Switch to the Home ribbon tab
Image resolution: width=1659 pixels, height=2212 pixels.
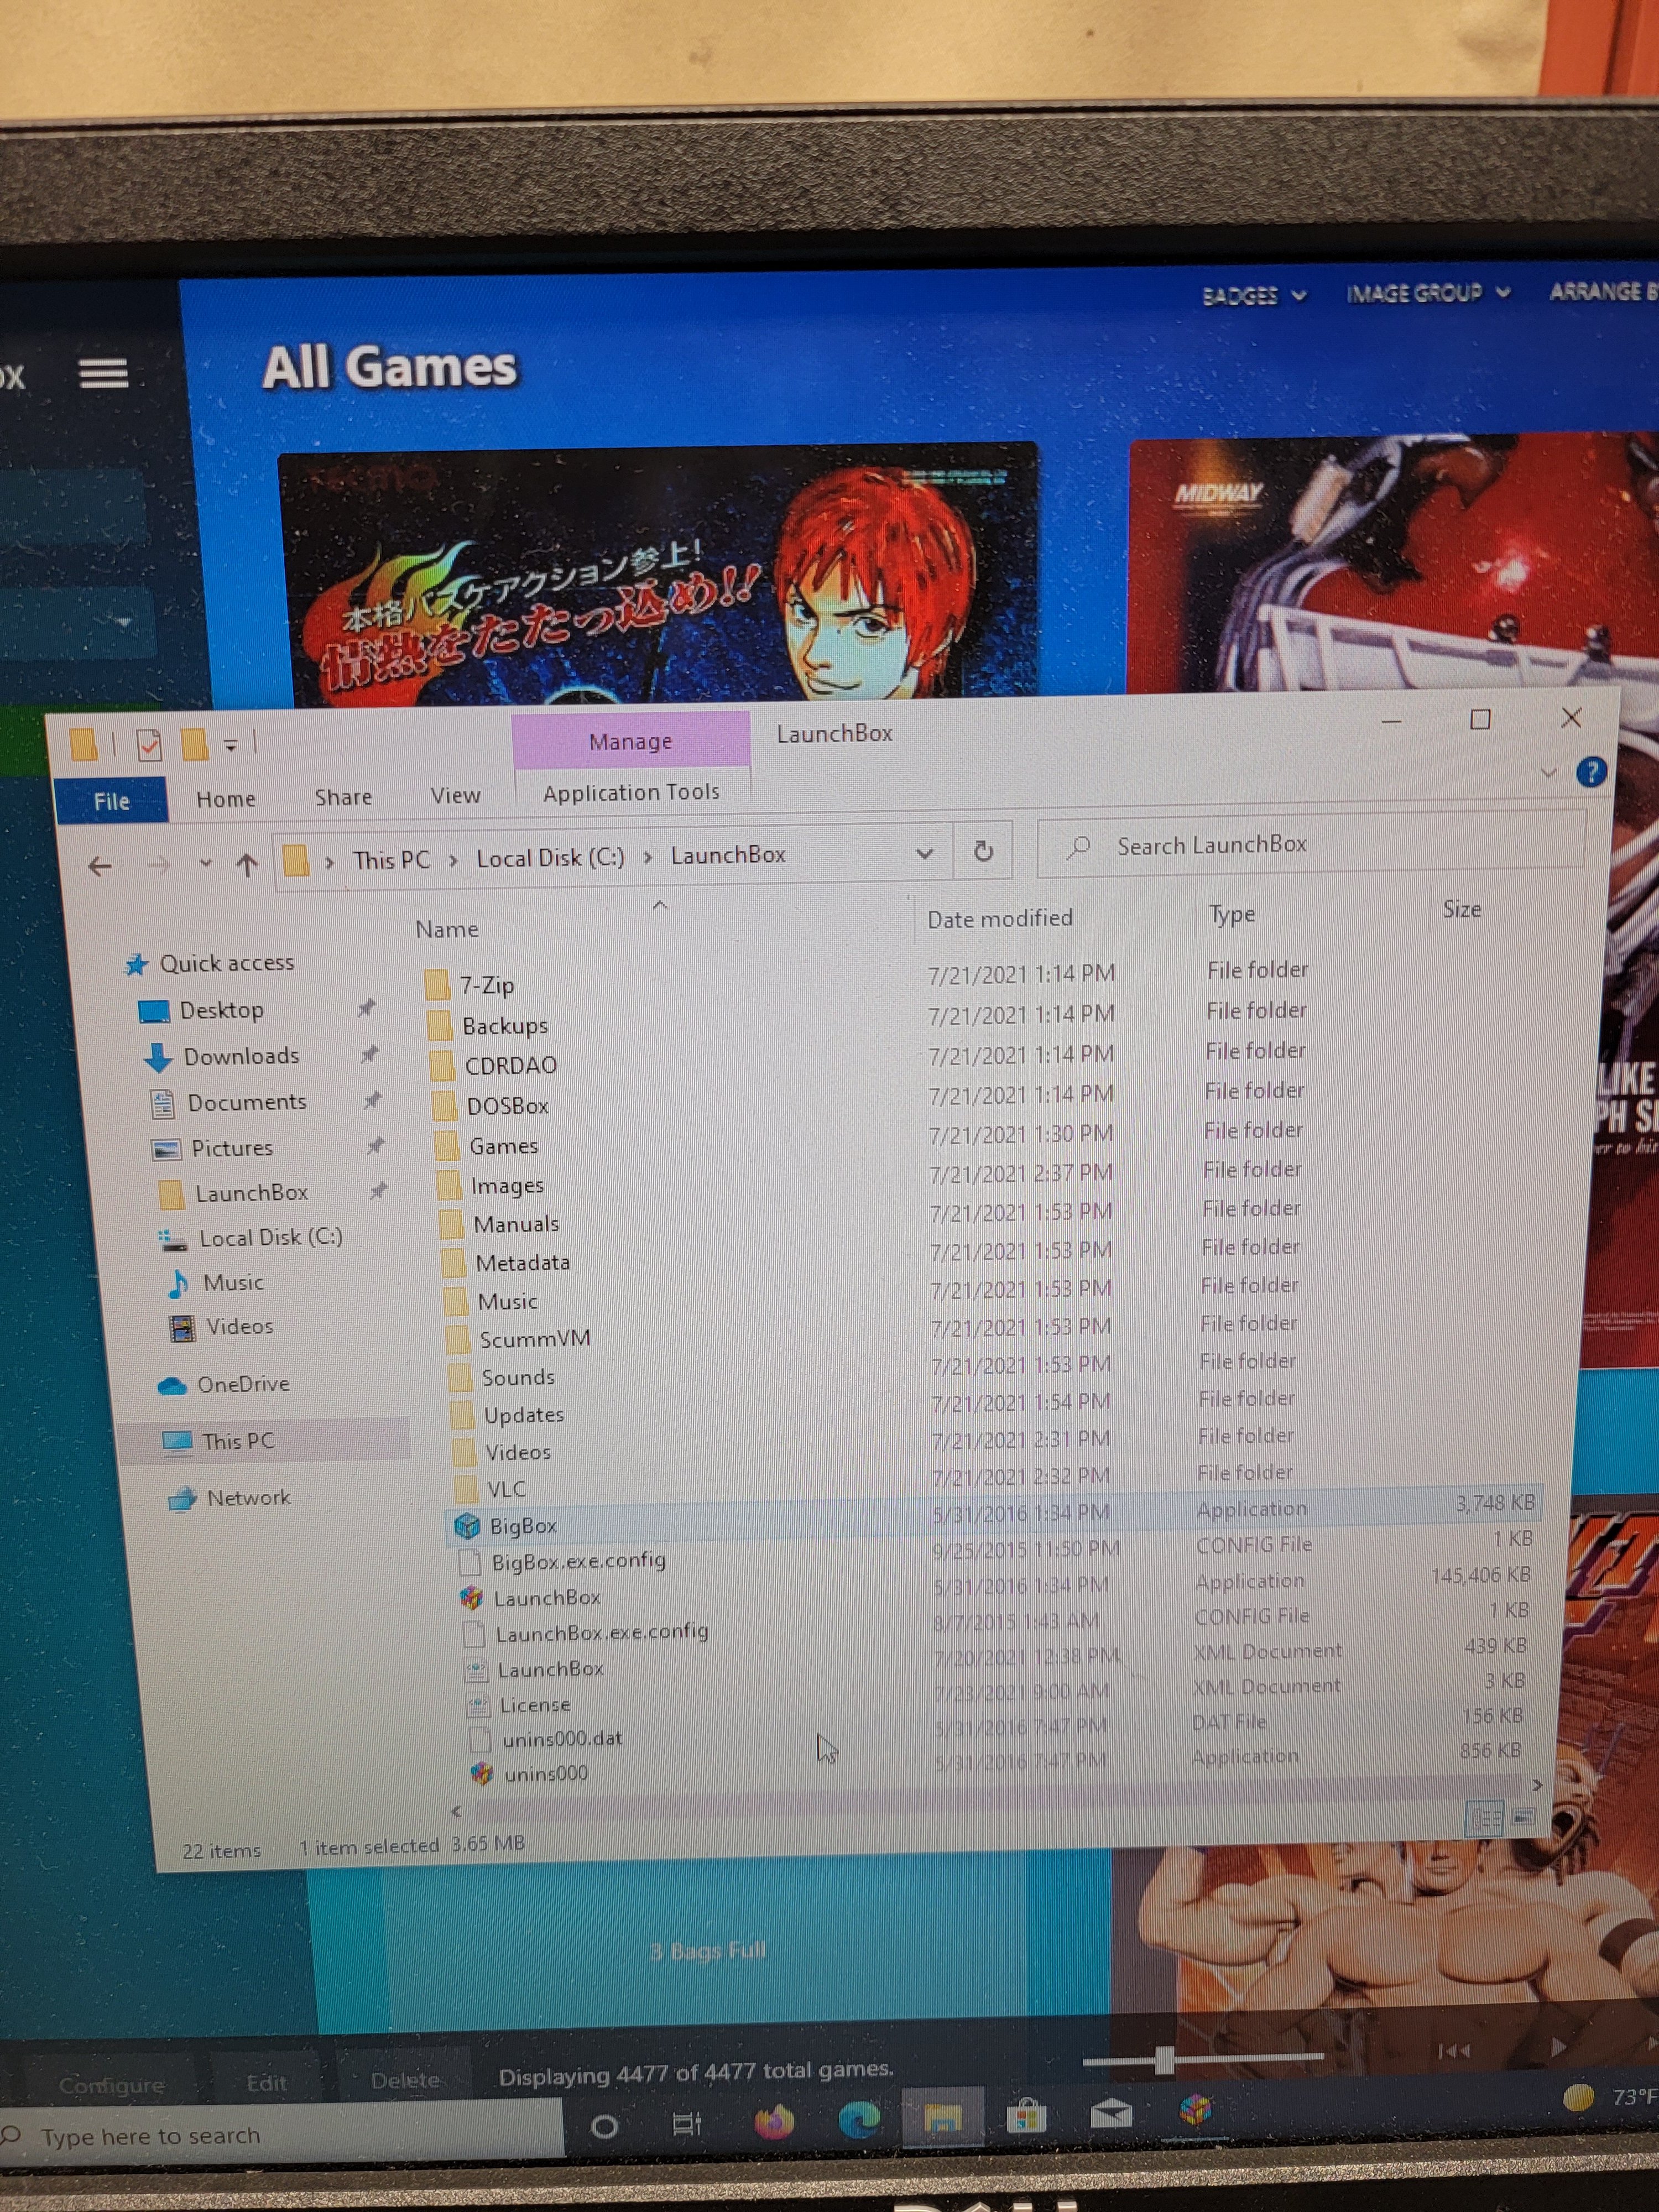point(226,799)
